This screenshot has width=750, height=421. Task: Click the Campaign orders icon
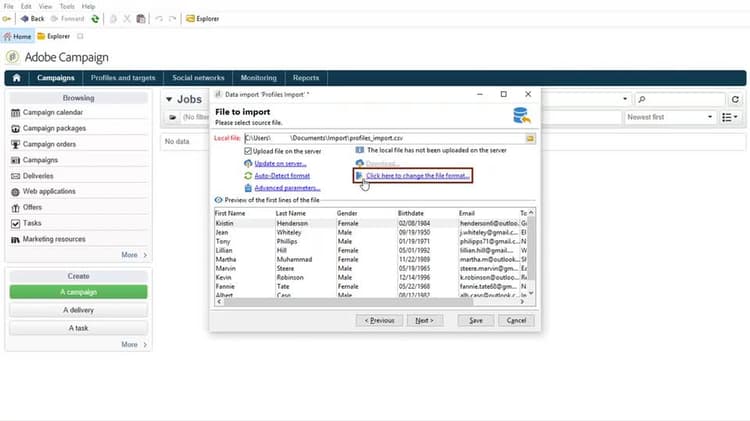15,144
